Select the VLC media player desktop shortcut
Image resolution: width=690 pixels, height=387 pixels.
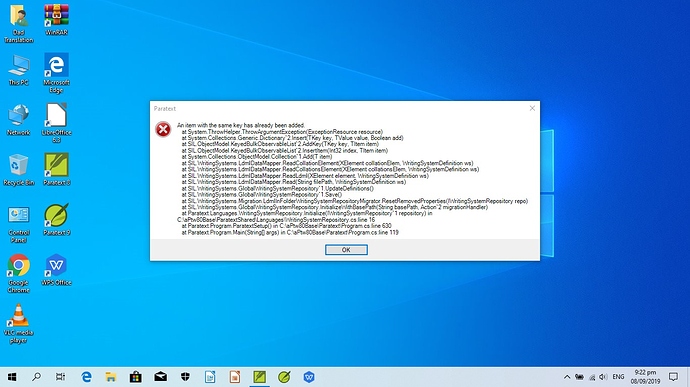pos(18,324)
